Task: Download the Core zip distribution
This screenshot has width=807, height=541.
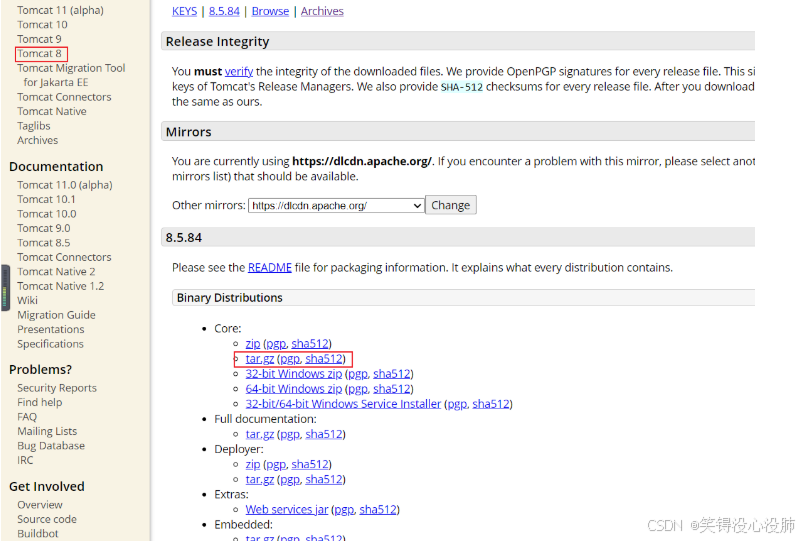Action: [253, 343]
